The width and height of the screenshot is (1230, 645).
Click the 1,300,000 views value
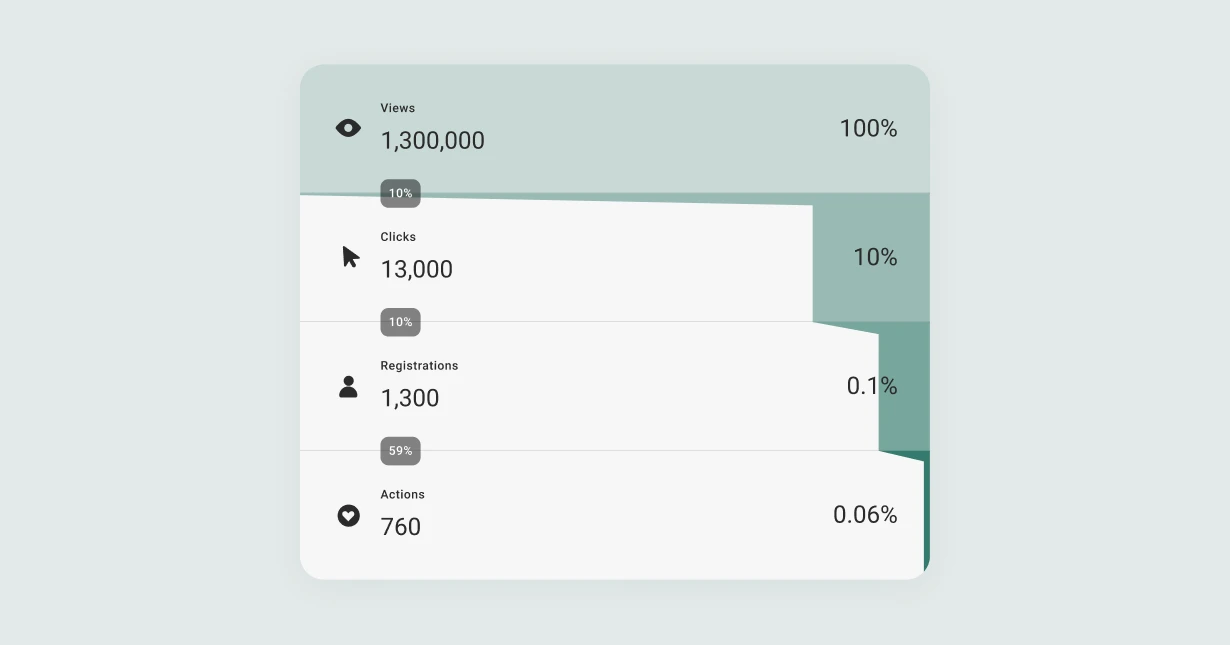(x=432, y=141)
